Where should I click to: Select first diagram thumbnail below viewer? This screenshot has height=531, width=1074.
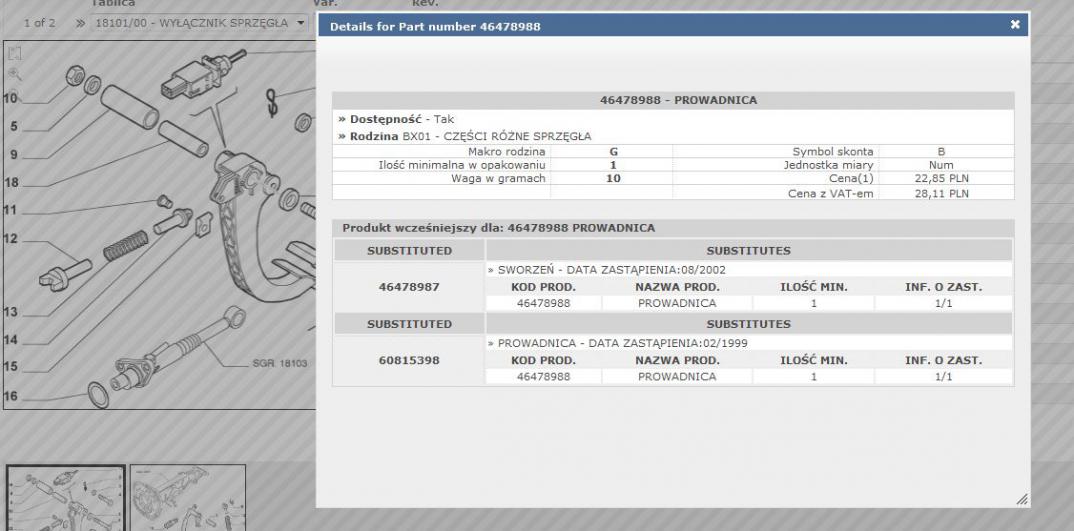point(66,497)
